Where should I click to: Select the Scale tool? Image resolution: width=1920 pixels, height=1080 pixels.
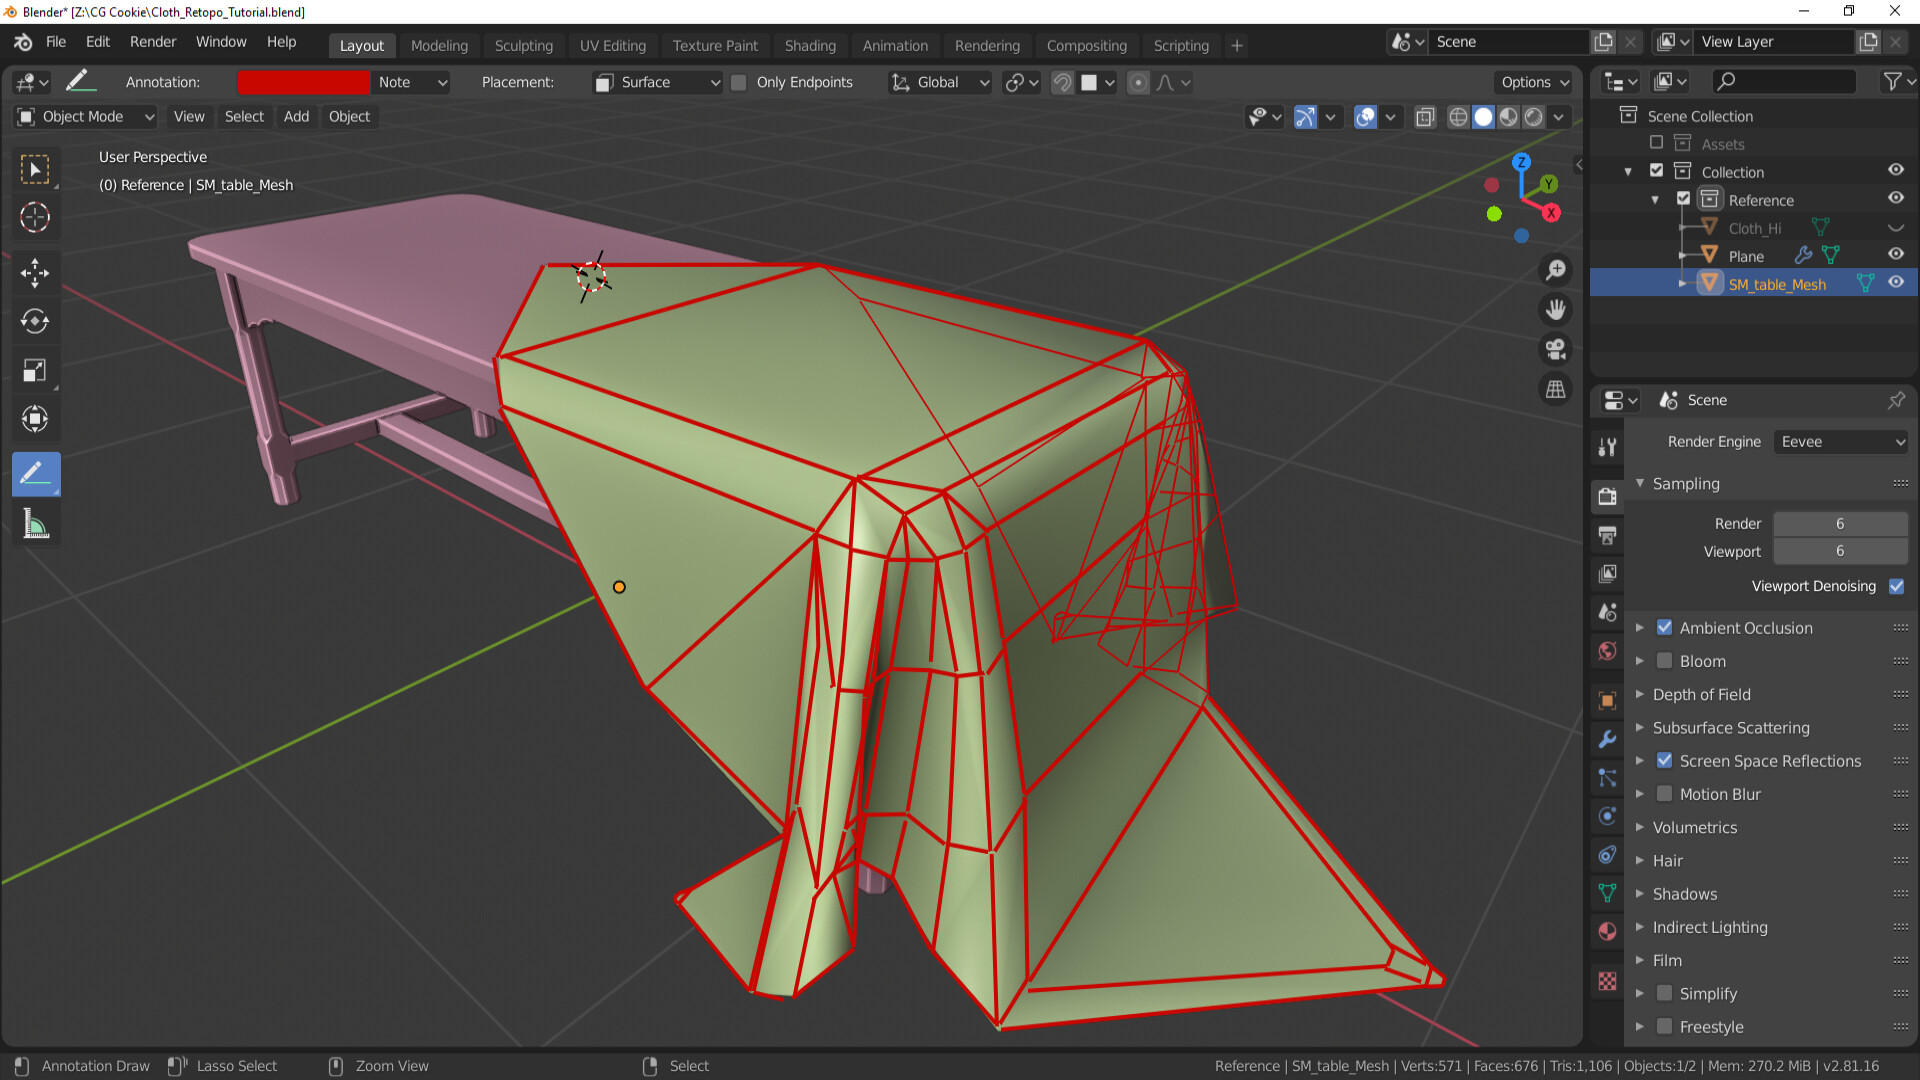coord(36,371)
